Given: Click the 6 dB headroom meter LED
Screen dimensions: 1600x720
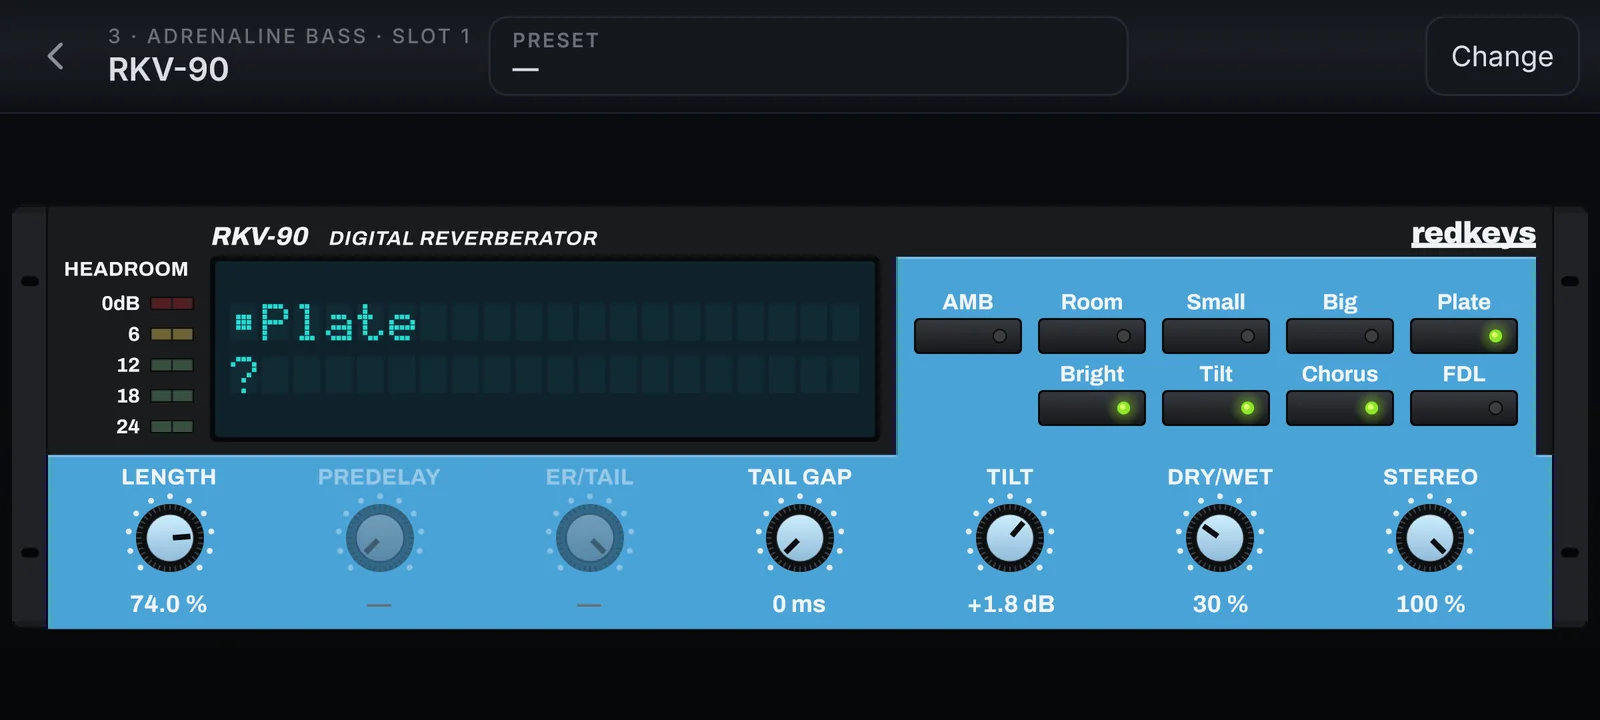Looking at the screenshot, I should [172, 334].
